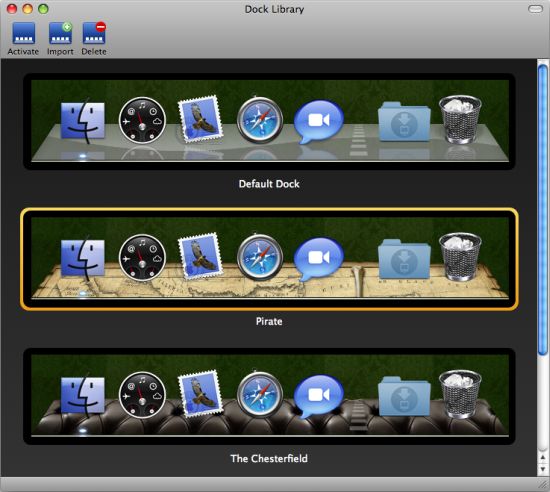Image resolution: width=550 pixels, height=492 pixels.
Task: Select the Downloads folder in Default Dock
Action: point(404,121)
